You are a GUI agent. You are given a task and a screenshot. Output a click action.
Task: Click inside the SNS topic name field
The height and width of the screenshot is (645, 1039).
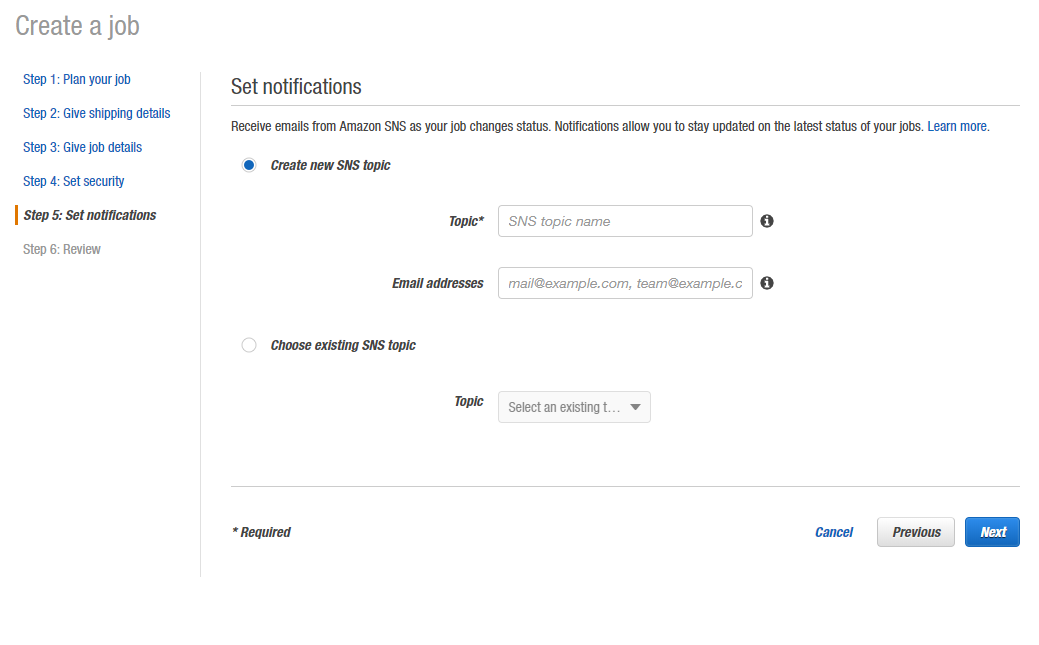pyautogui.click(x=624, y=220)
